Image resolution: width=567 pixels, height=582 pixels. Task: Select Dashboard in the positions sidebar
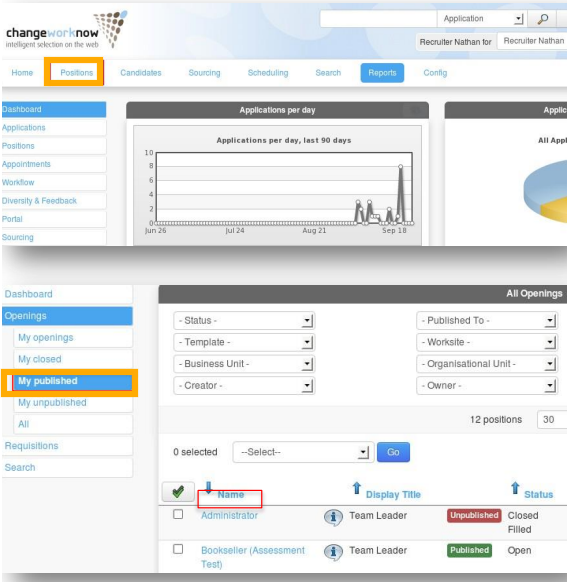[67, 294]
